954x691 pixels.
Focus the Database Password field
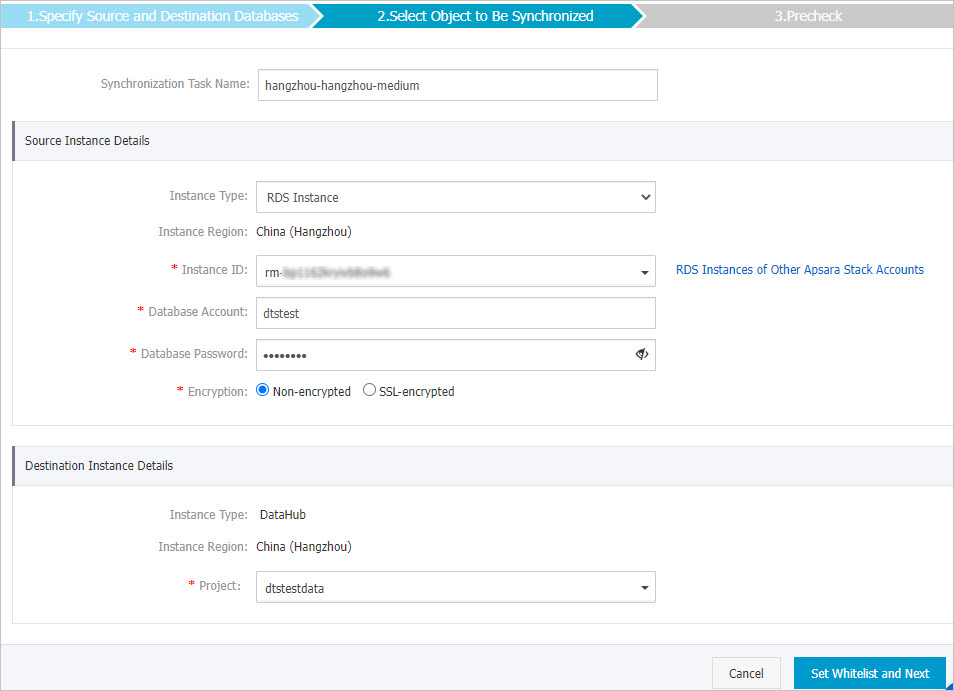[456, 355]
